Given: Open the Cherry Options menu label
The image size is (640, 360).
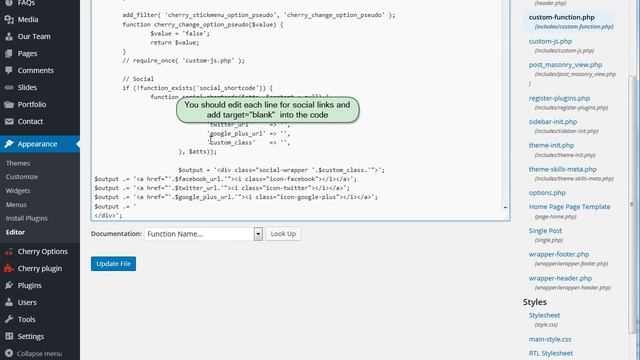Looking at the screenshot, I should tap(42, 251).
